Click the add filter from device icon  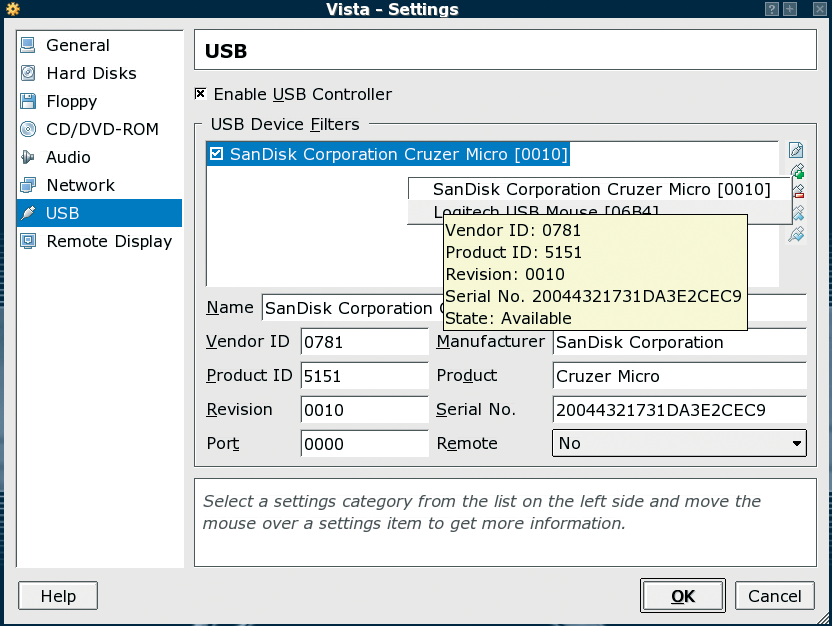click(797, 171)
